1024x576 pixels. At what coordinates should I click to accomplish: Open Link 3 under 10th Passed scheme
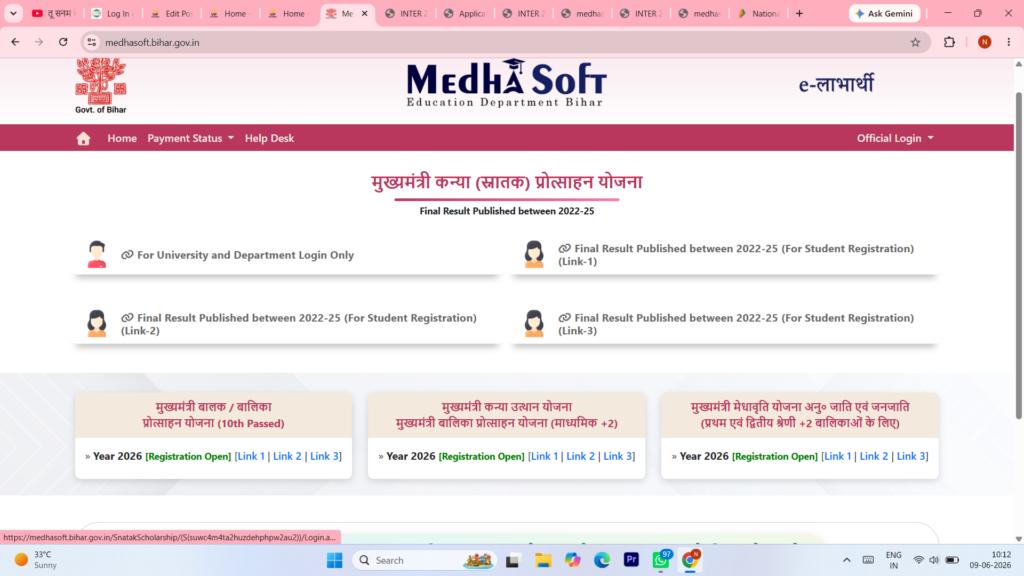coord(324,456)
